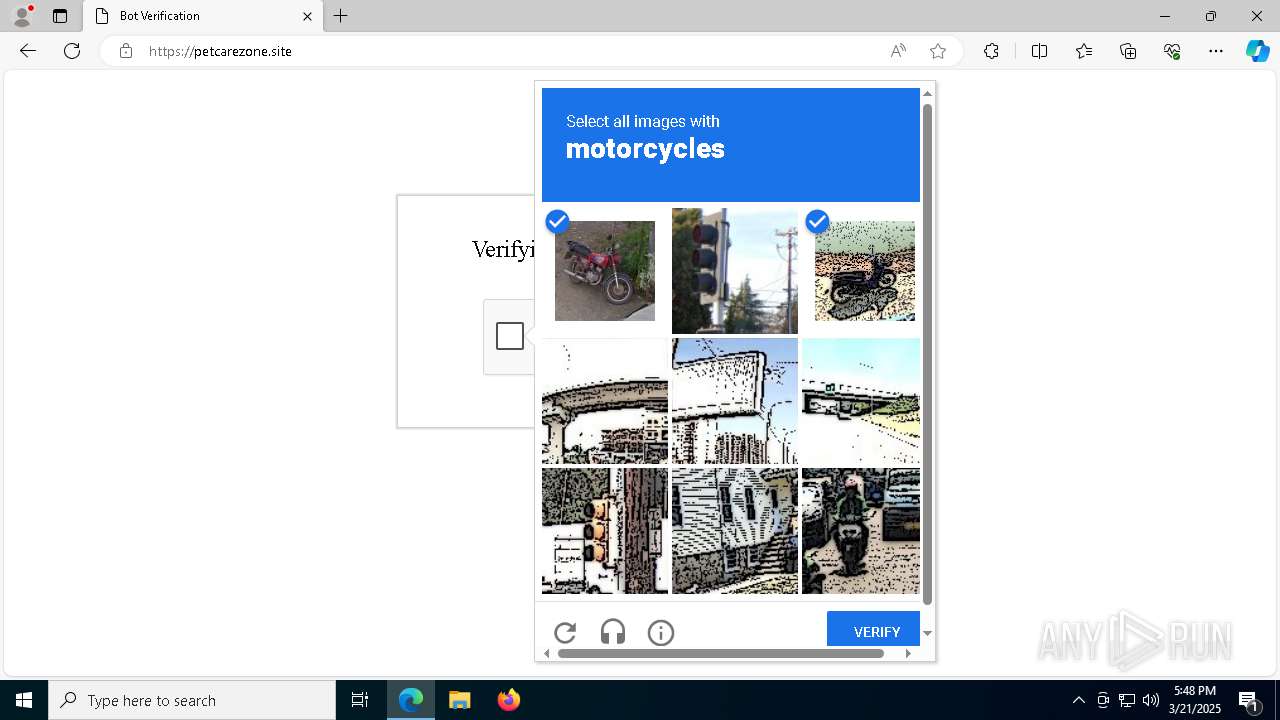Show hidden system tray icons
1280x720 pixels.
(1078, 700)
